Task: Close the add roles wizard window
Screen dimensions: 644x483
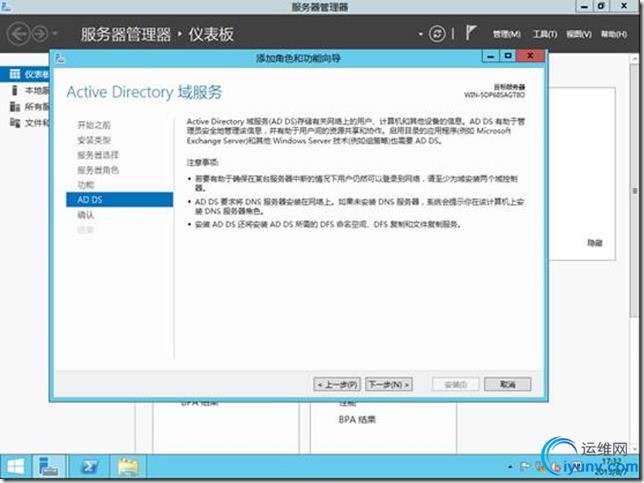Action: (x=530, y=56)
